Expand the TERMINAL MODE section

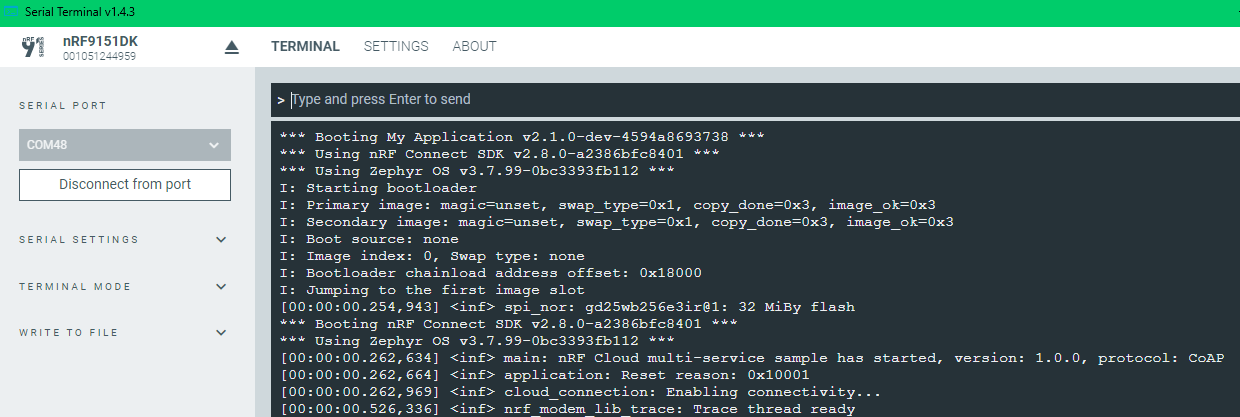[x=125, y=286]
